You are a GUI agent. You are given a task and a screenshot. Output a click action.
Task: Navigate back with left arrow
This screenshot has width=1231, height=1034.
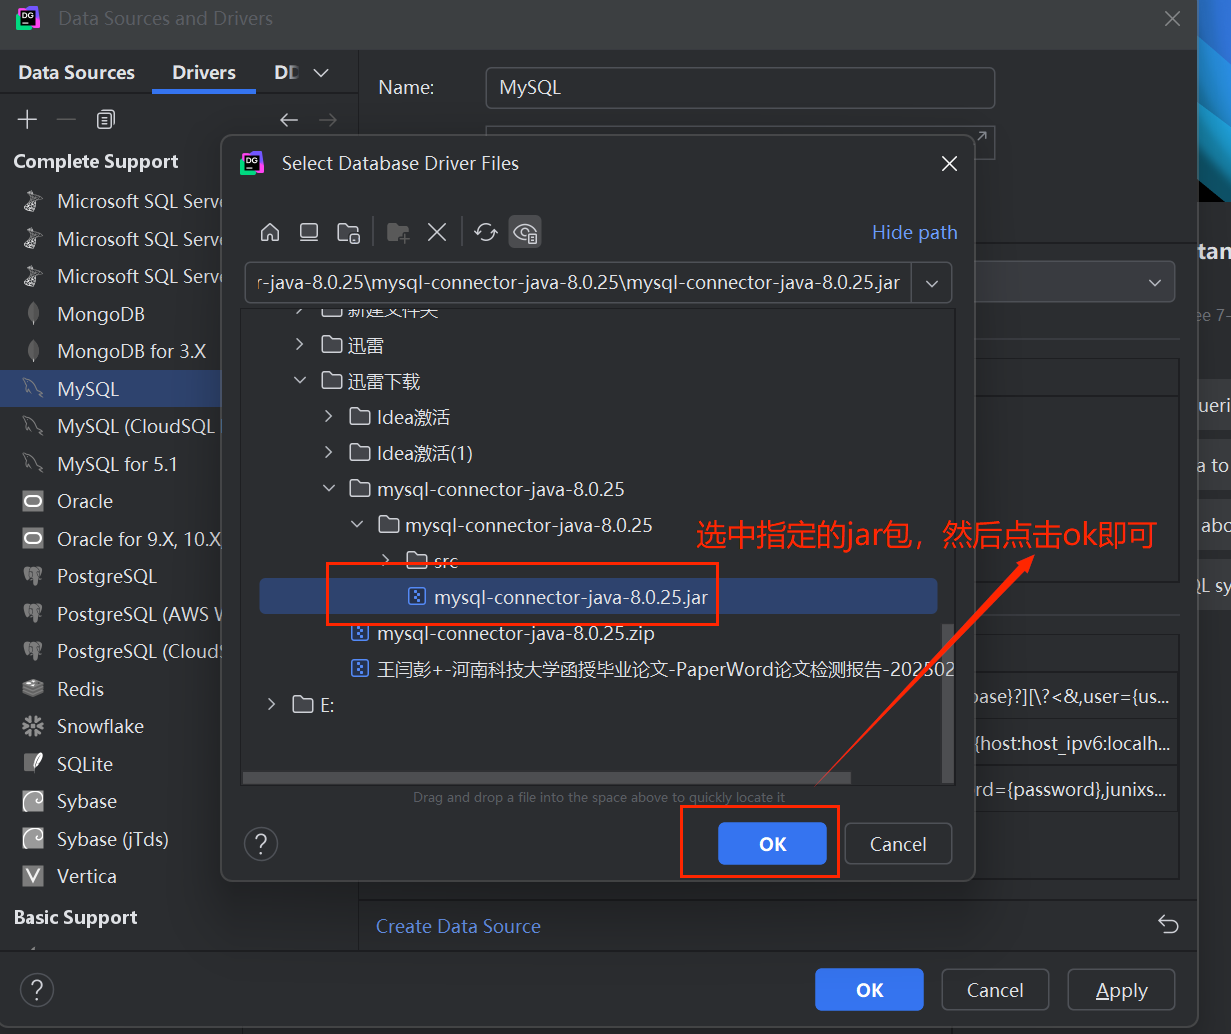pyautogui.click(x=289, y=120)
